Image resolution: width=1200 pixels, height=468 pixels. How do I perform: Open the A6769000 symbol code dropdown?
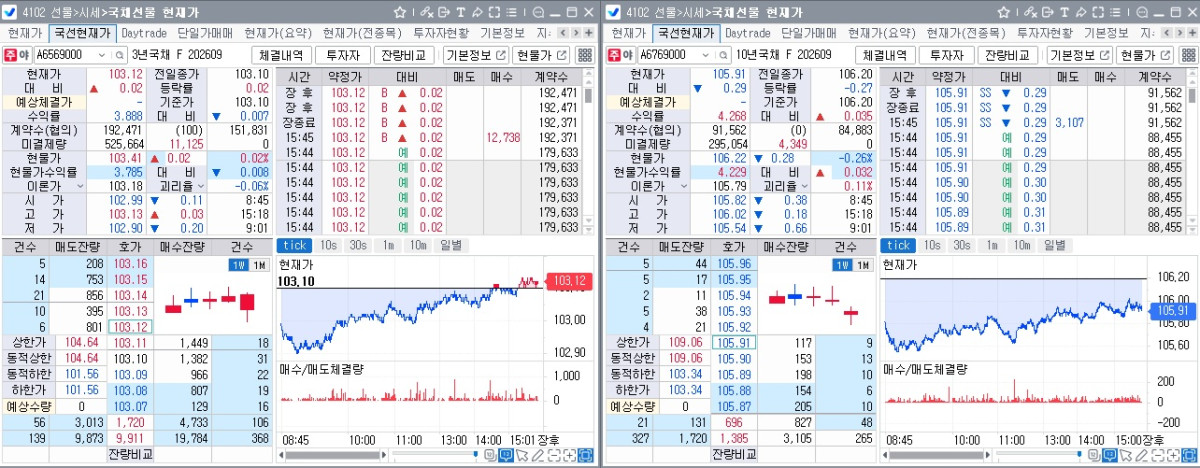tap(704, 55)
